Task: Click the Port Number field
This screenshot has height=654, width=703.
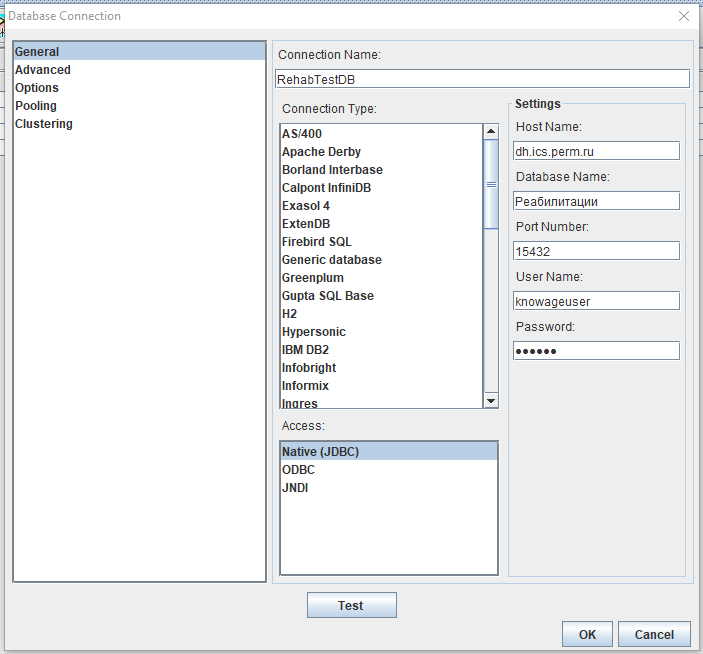Action: click(596, 251)
